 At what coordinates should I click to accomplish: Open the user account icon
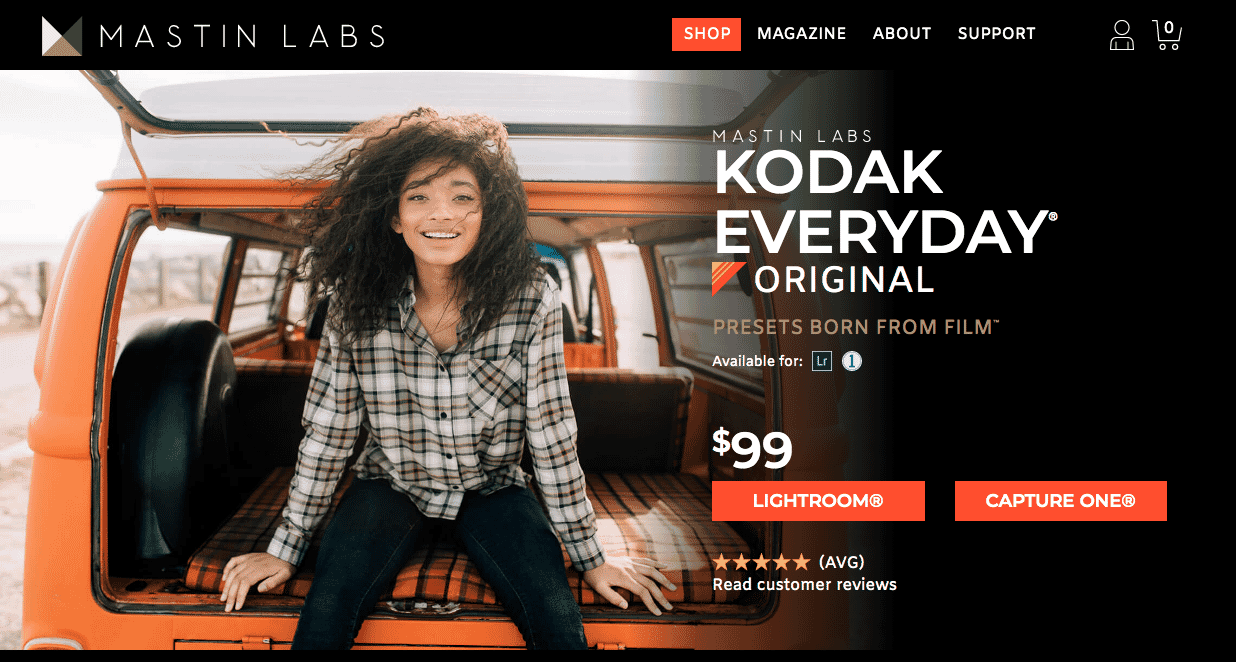[x=1122, y=35]
